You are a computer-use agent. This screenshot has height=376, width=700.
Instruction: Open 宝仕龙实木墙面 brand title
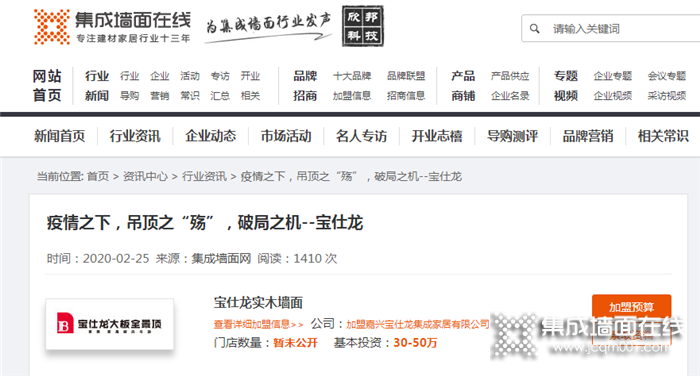click(258, 303)
